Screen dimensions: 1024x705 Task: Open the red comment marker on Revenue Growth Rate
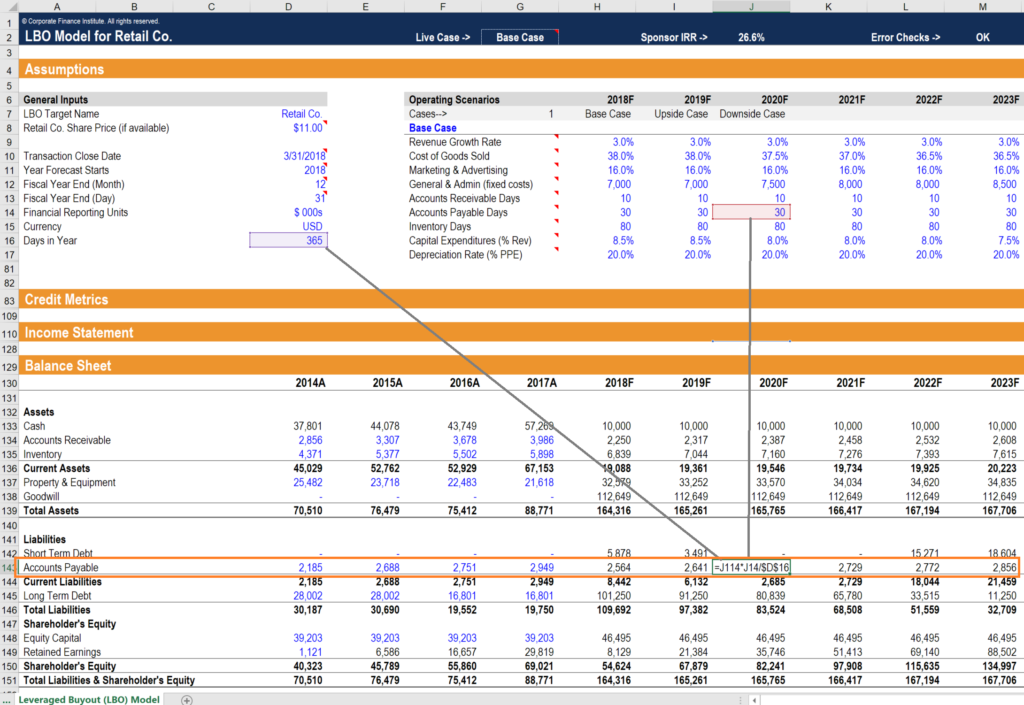(556, 141)
